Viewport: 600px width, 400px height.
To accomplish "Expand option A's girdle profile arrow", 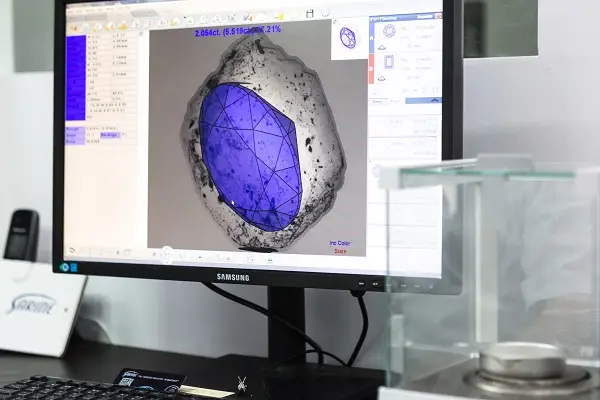I will point(382,47).
